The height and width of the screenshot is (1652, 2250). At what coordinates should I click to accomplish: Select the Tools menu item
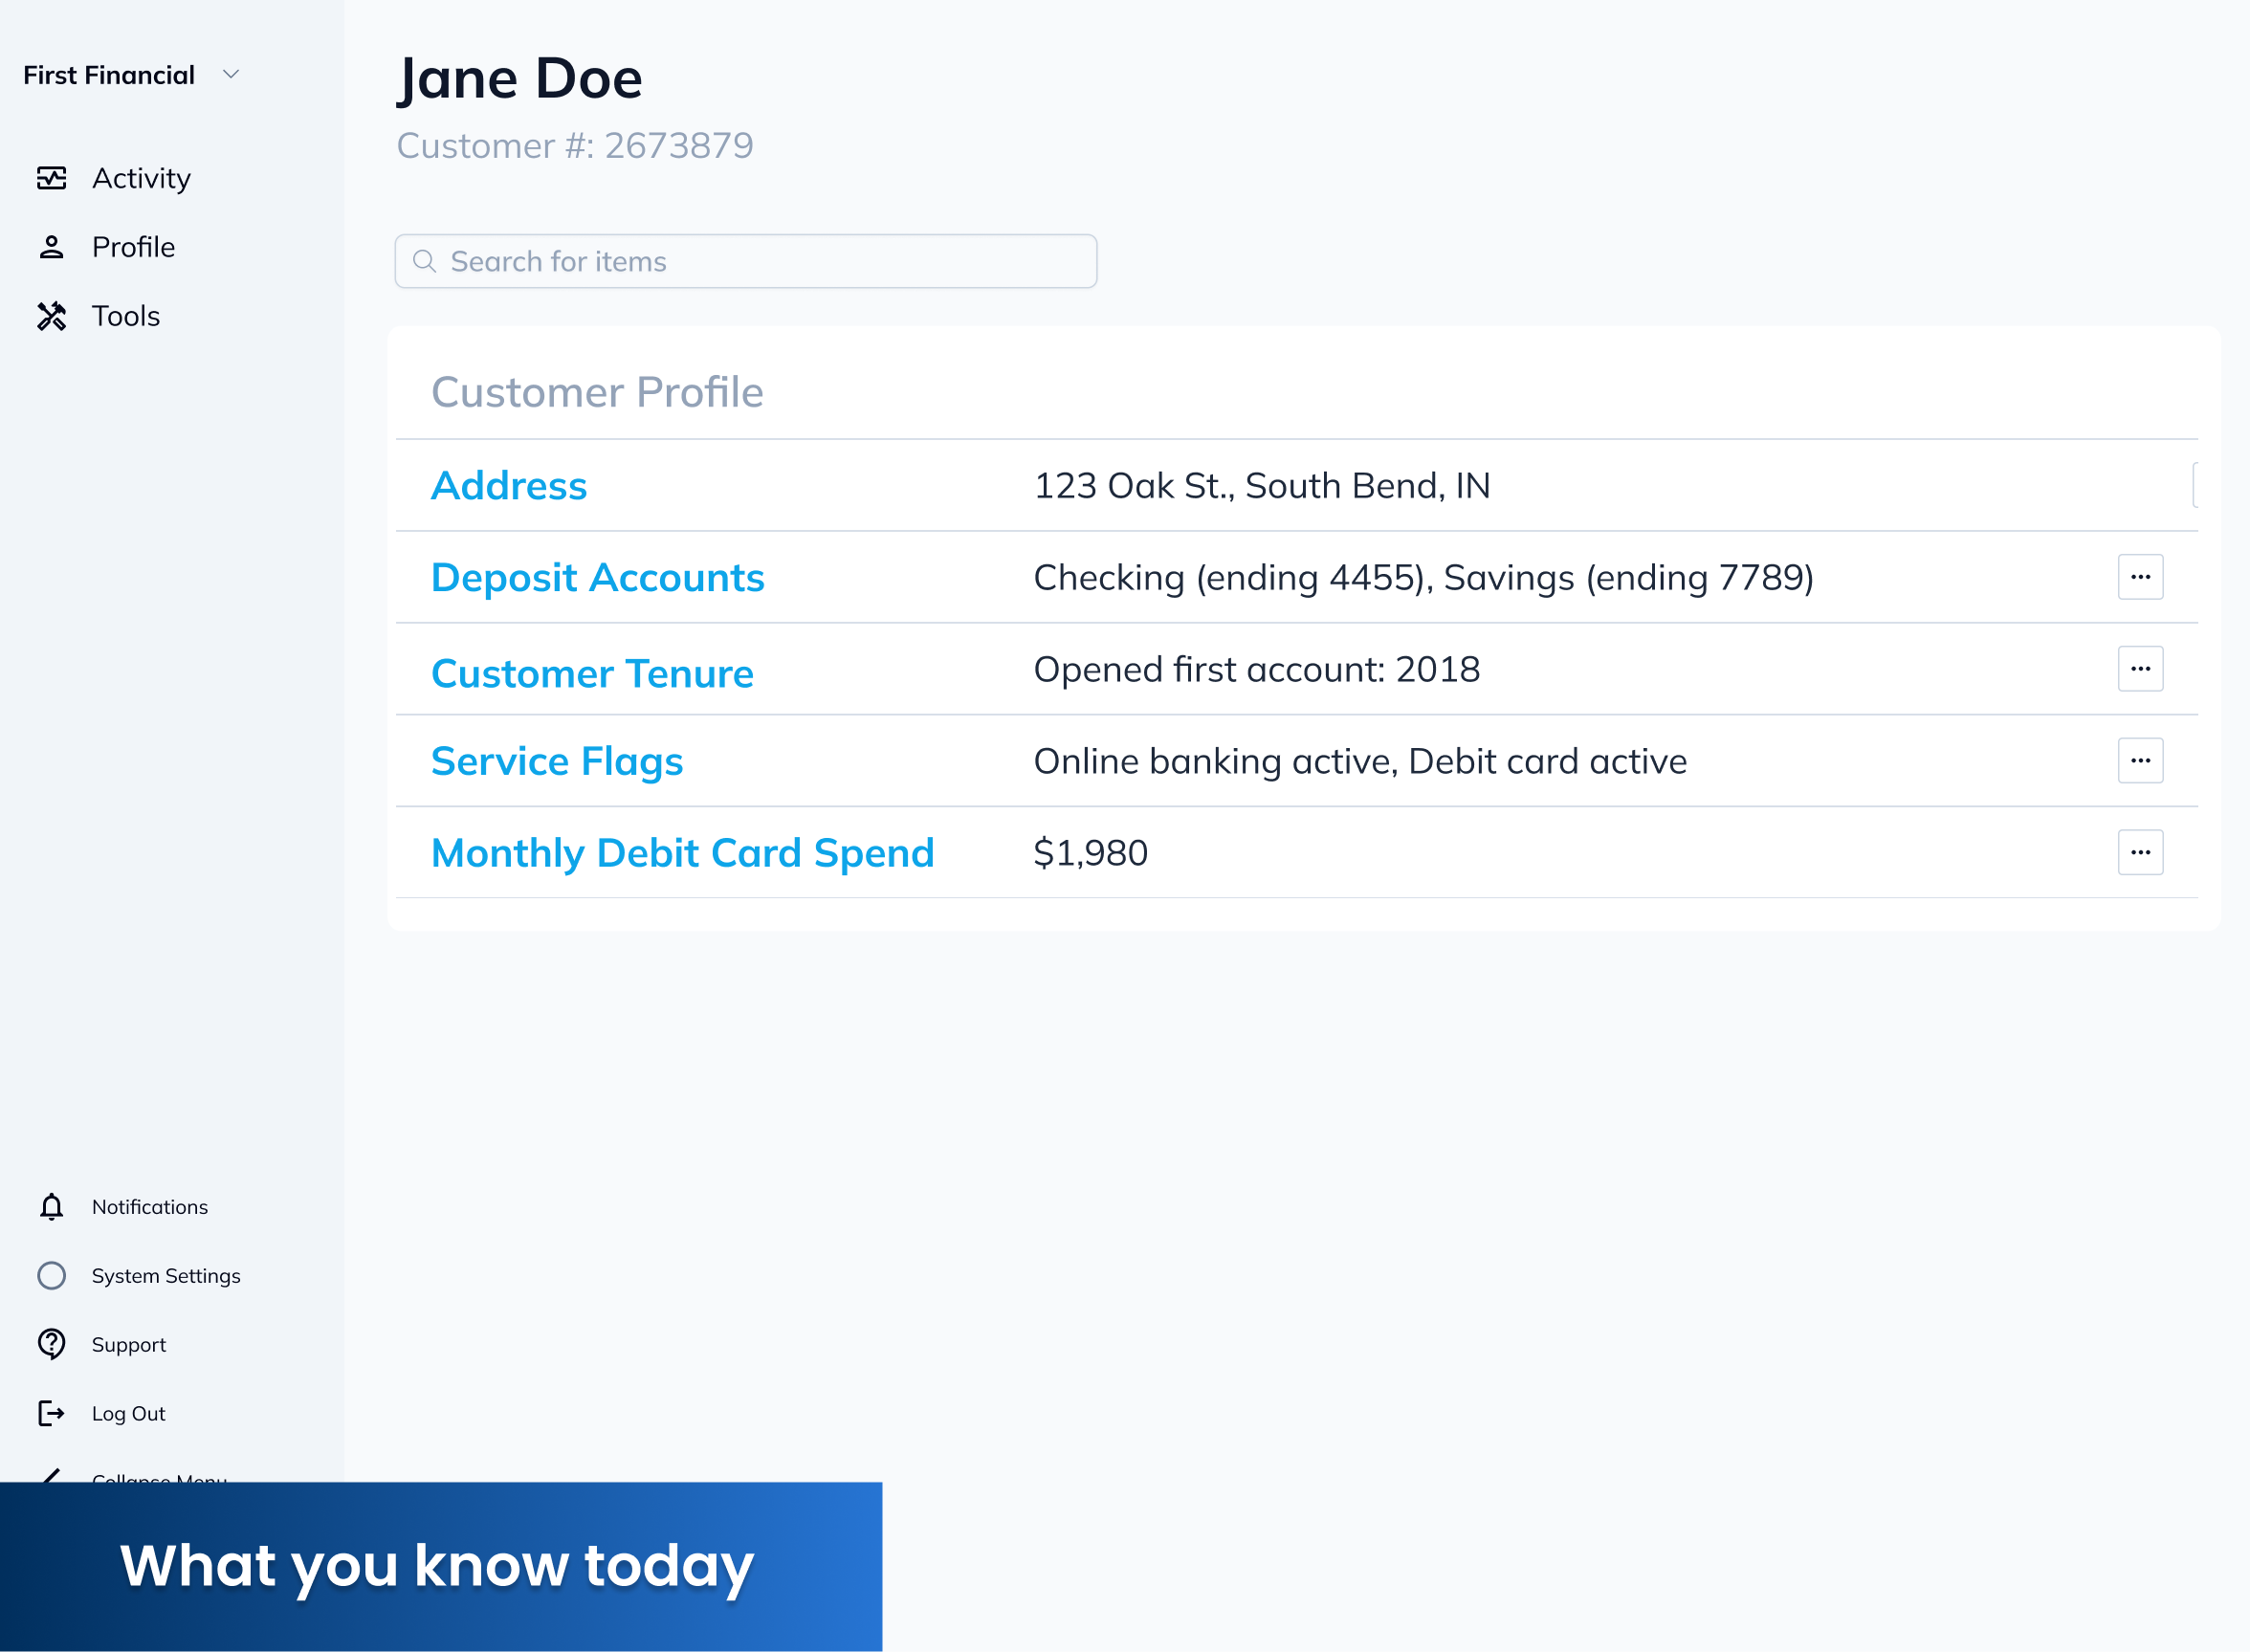pos(126,316)
